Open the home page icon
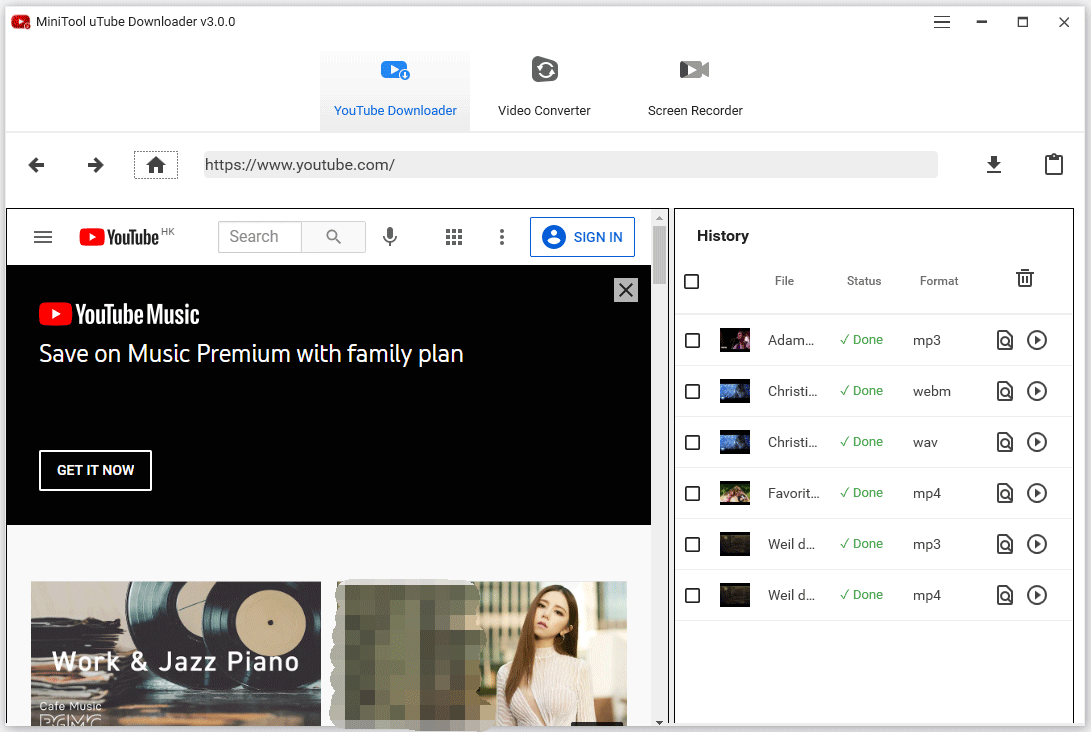The image size is (1091, 732). pos(156,165)
